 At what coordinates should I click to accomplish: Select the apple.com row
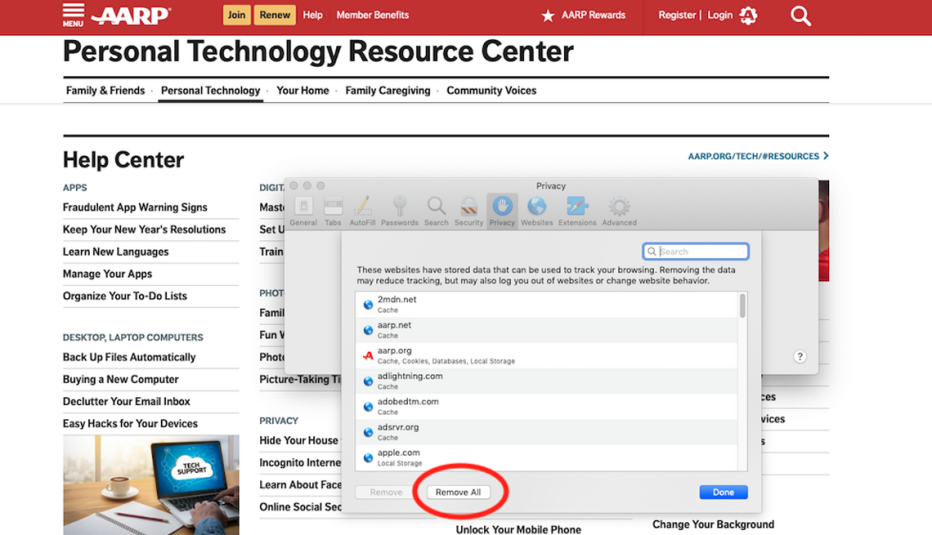coord(547,458)
